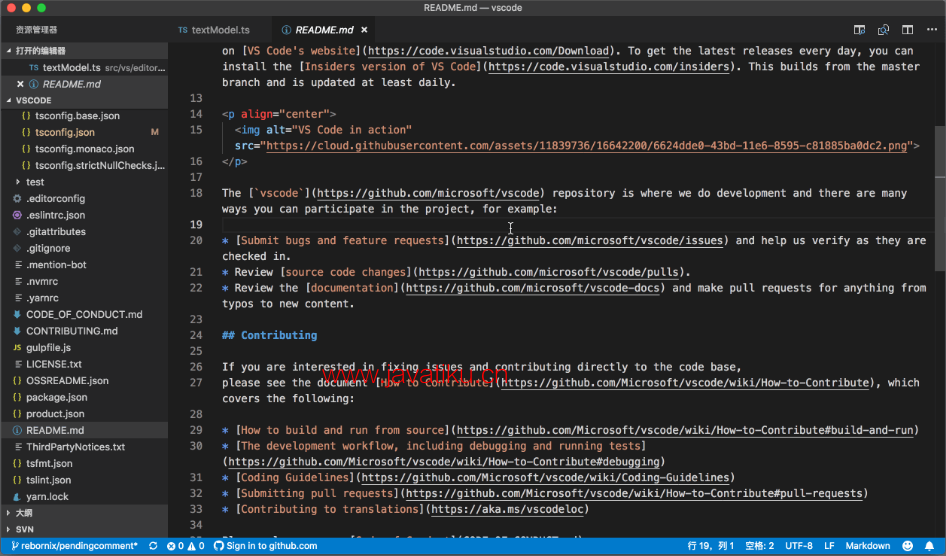Viewport: 946px width, 556px height.
Task: Open tsconfig.base.json in the explorer
Action: point(84,115)
